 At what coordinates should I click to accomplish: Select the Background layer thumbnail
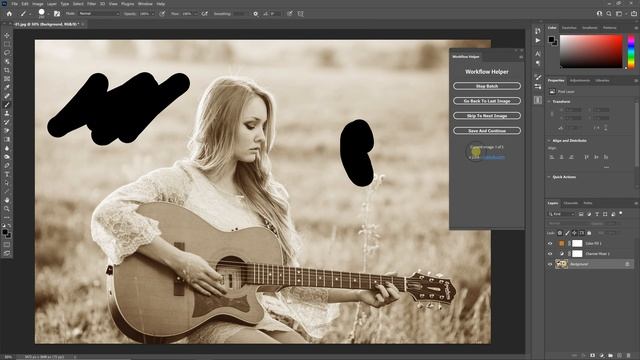562,264
